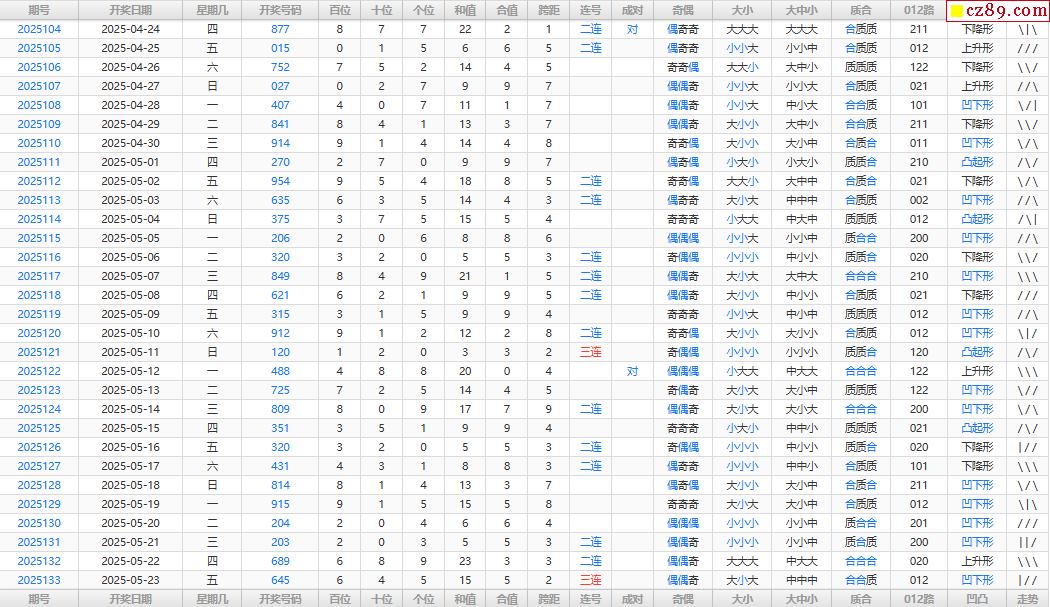Select winning number 752
The height and width of the screenshot is (607, 1050).
pos(281,68)
